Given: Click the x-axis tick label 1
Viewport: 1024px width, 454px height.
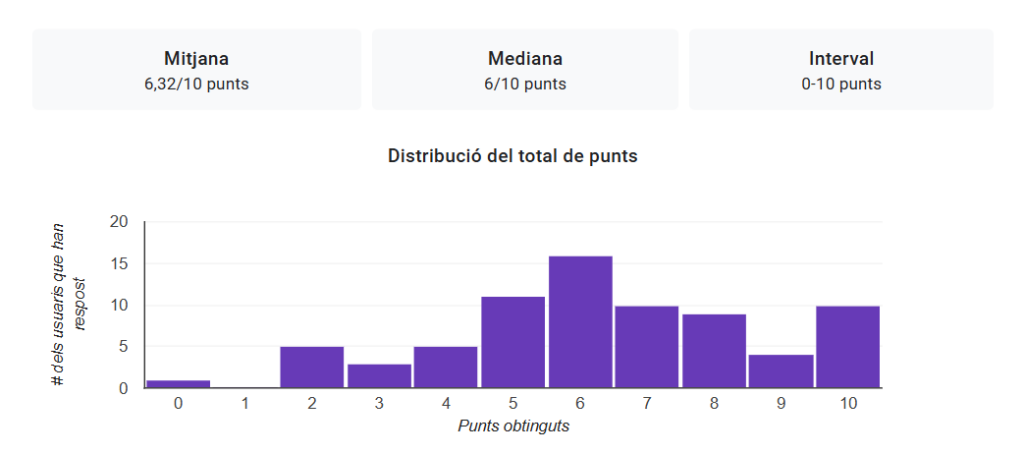Looking at the screenshot, I should [x=245, y=403].
